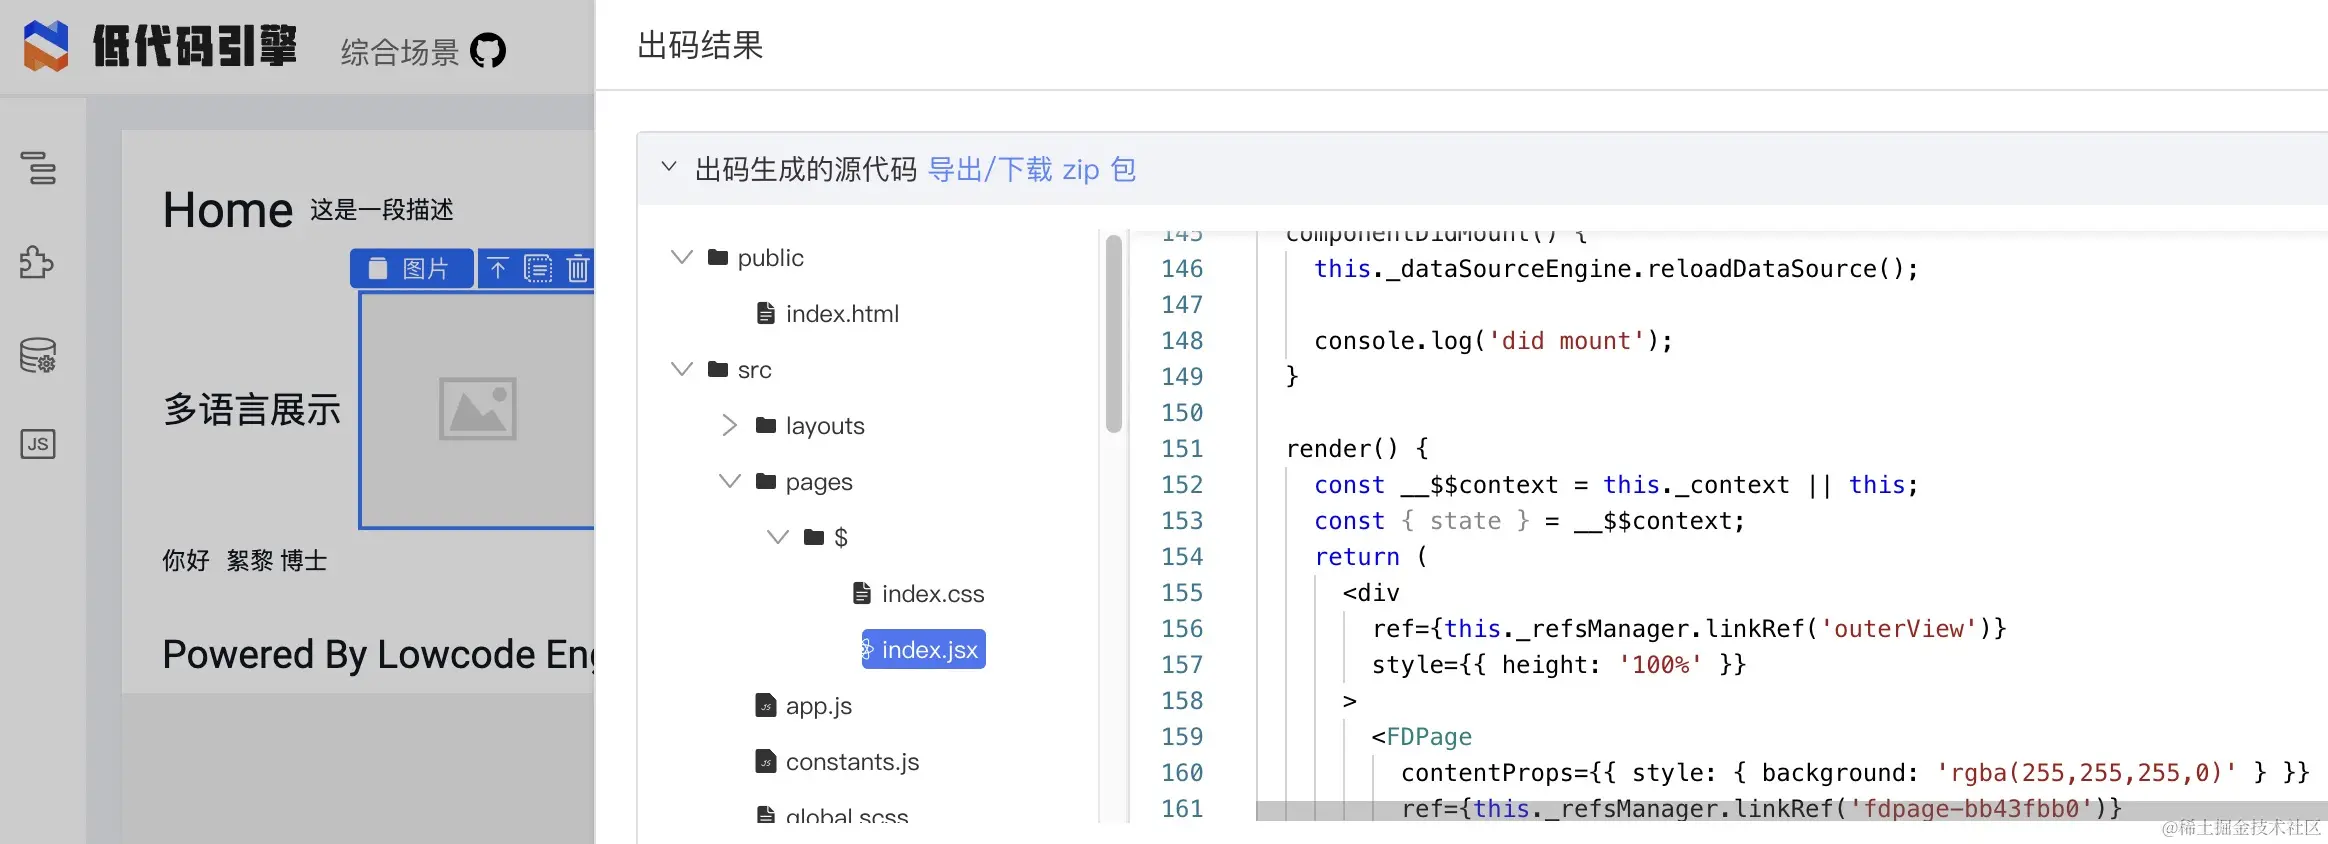The width and height of the screenshot is (2328, 844).
Task: Click the const { state } code line
Action: [x=1529, y=521]
